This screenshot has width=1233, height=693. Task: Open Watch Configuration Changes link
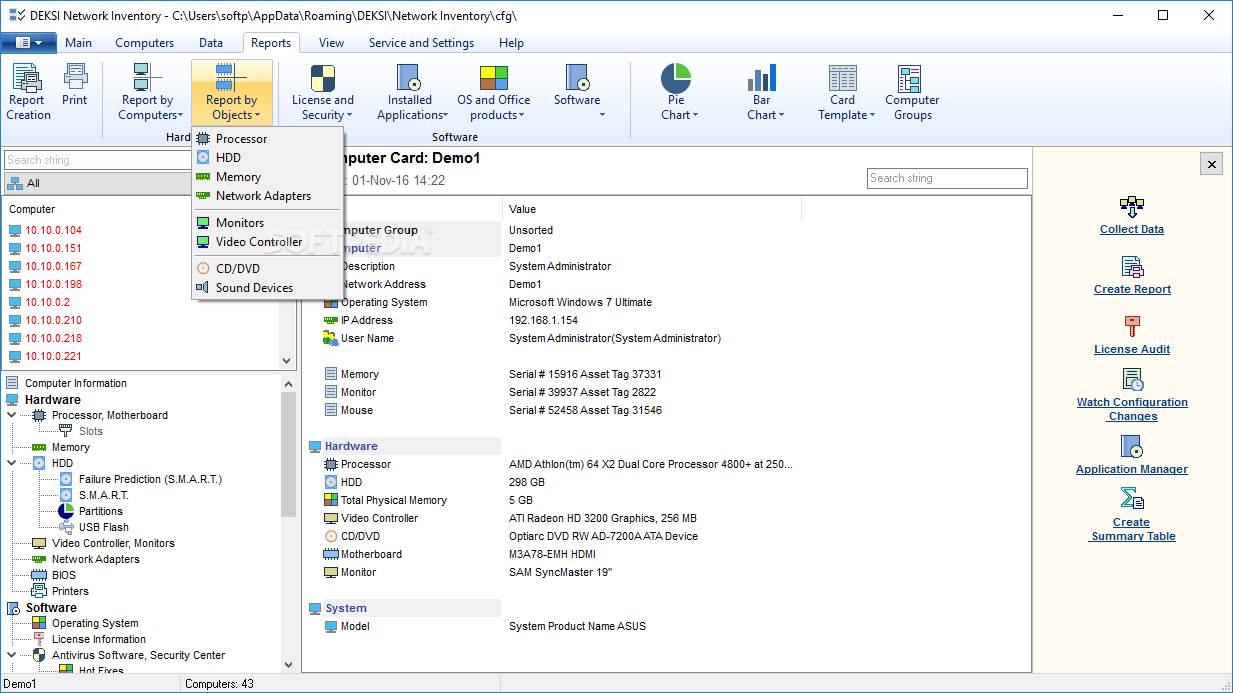(1132, 409)
